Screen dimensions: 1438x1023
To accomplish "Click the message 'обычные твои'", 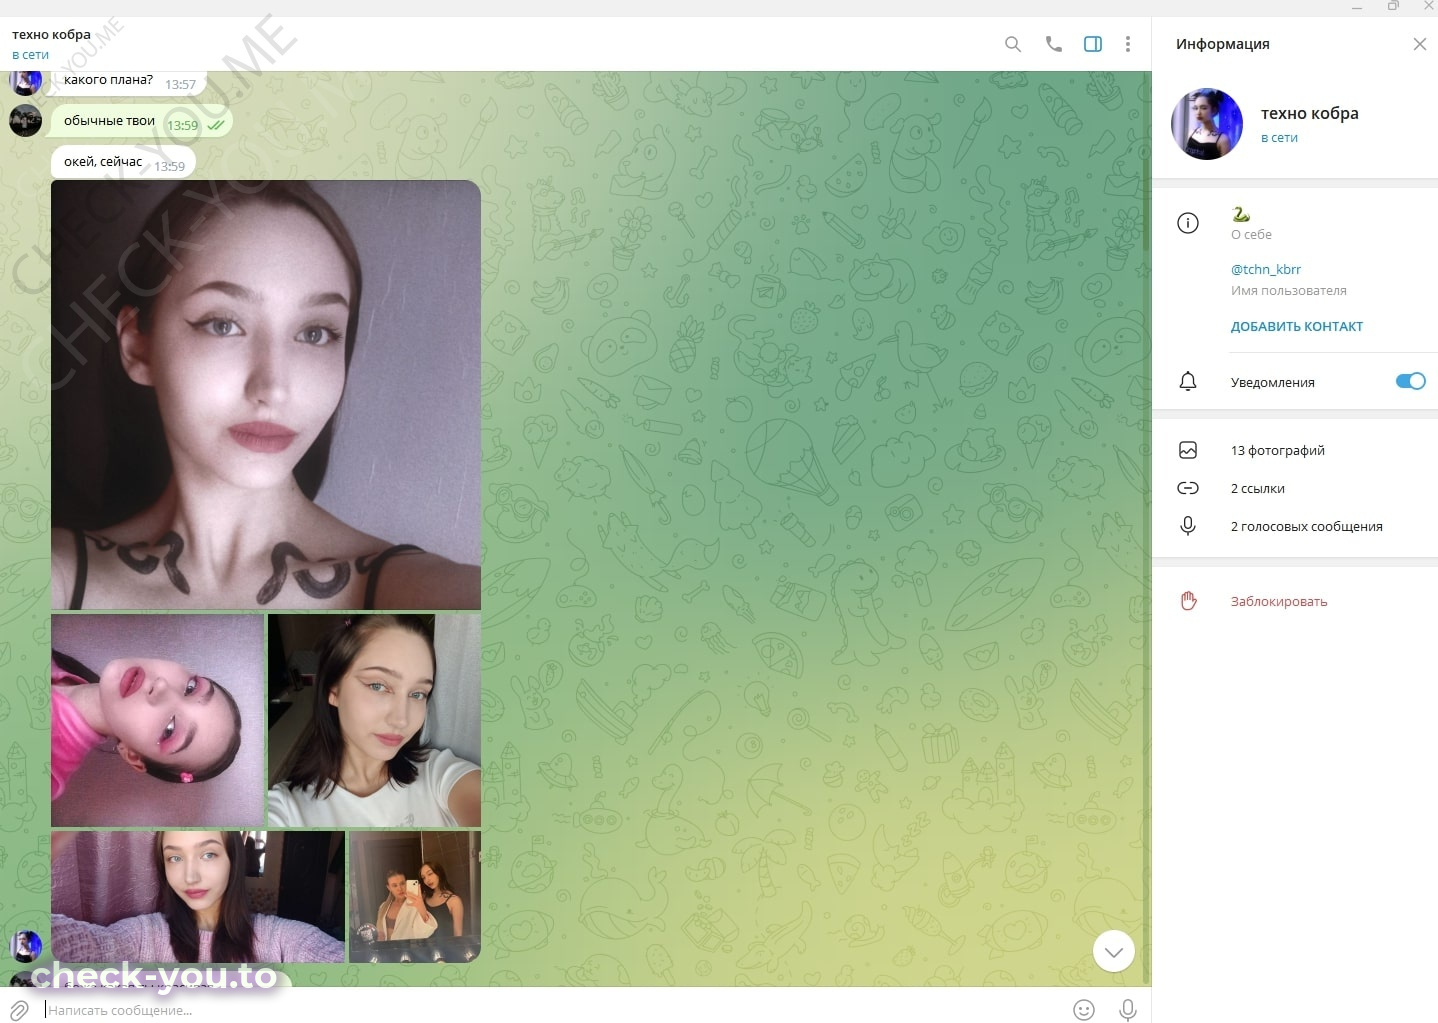I will click(142, 122).
